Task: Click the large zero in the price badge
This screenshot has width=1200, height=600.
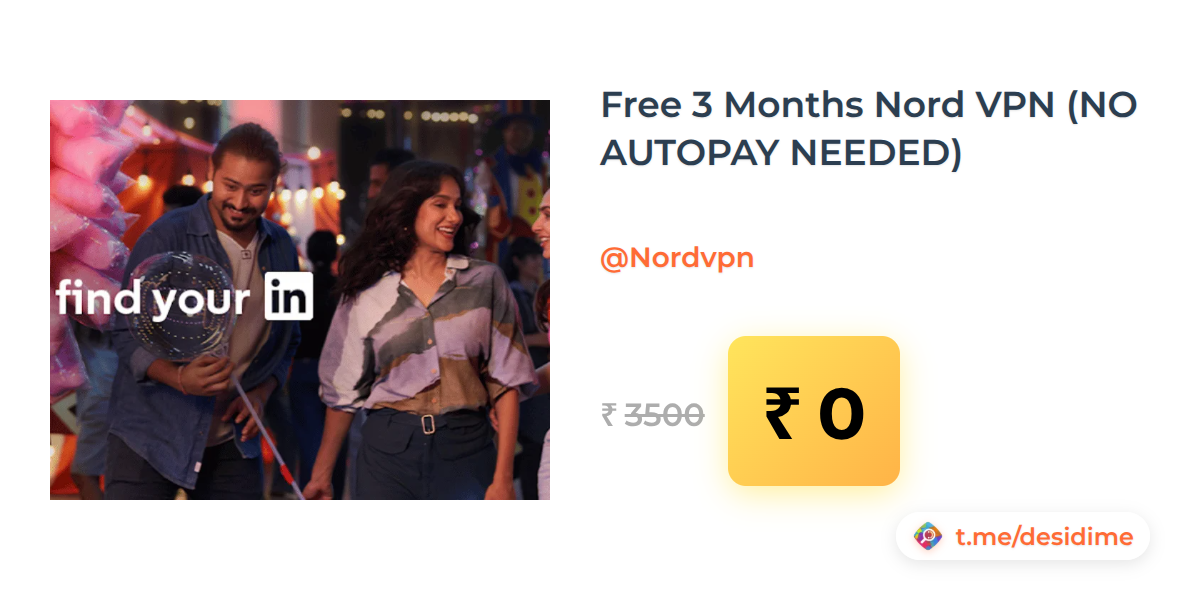Action: pos(840,414)
